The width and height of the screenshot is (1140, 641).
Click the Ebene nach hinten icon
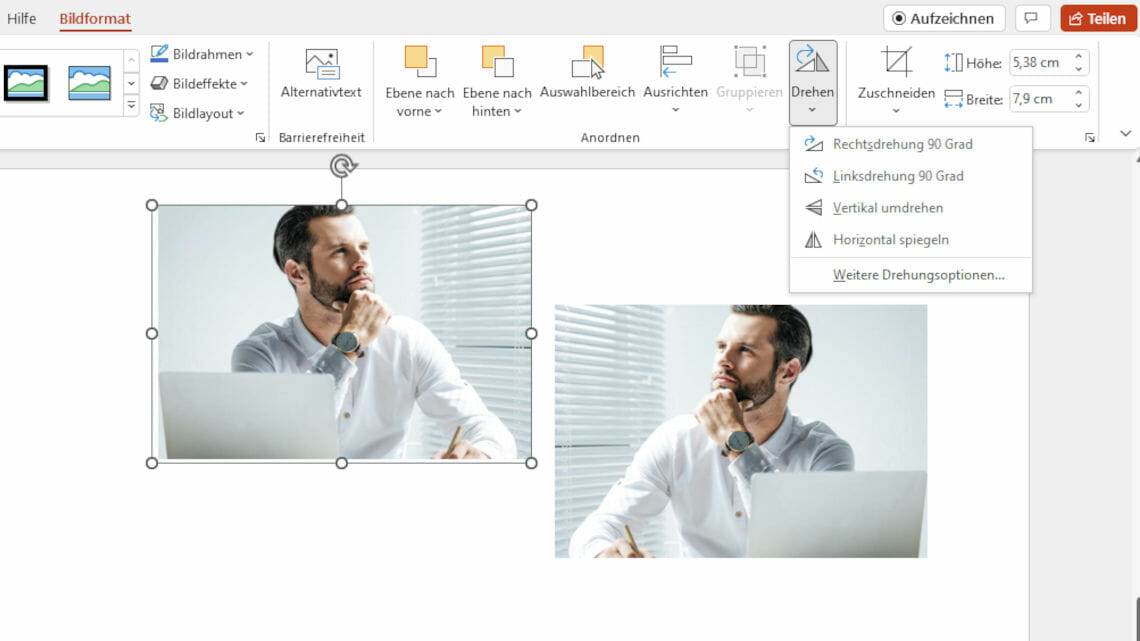coord(497,62)
